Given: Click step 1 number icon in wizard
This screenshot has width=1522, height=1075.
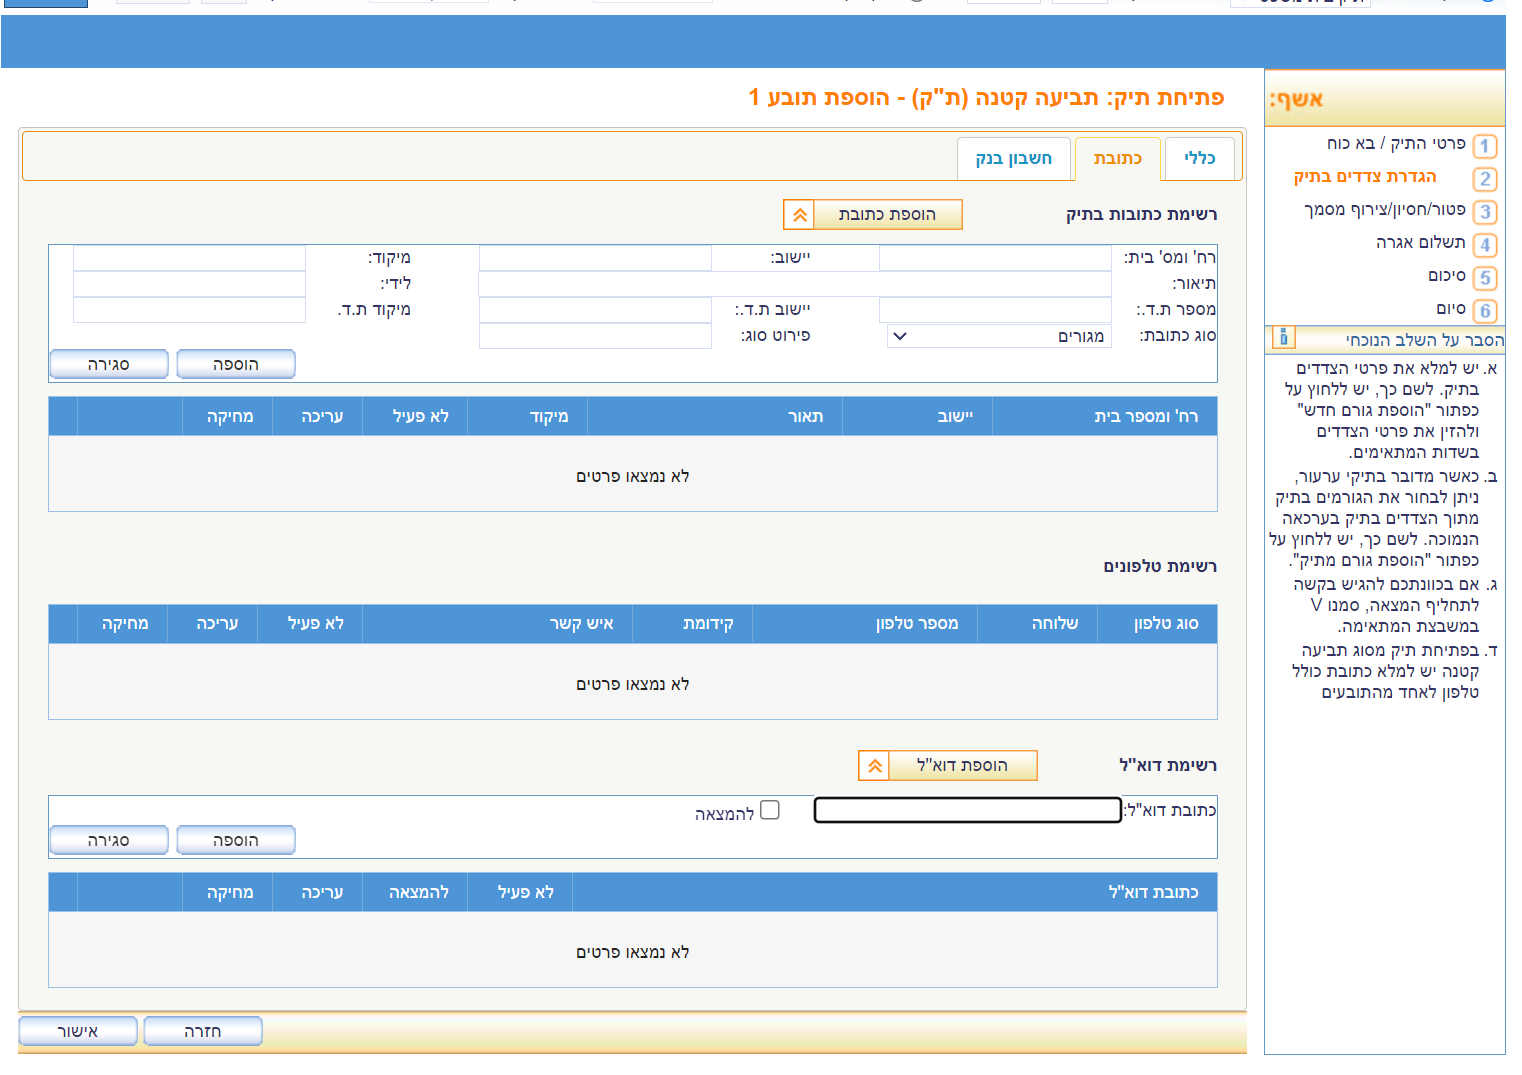Looking at the screenshot, I should click(x=1485, y=146).
